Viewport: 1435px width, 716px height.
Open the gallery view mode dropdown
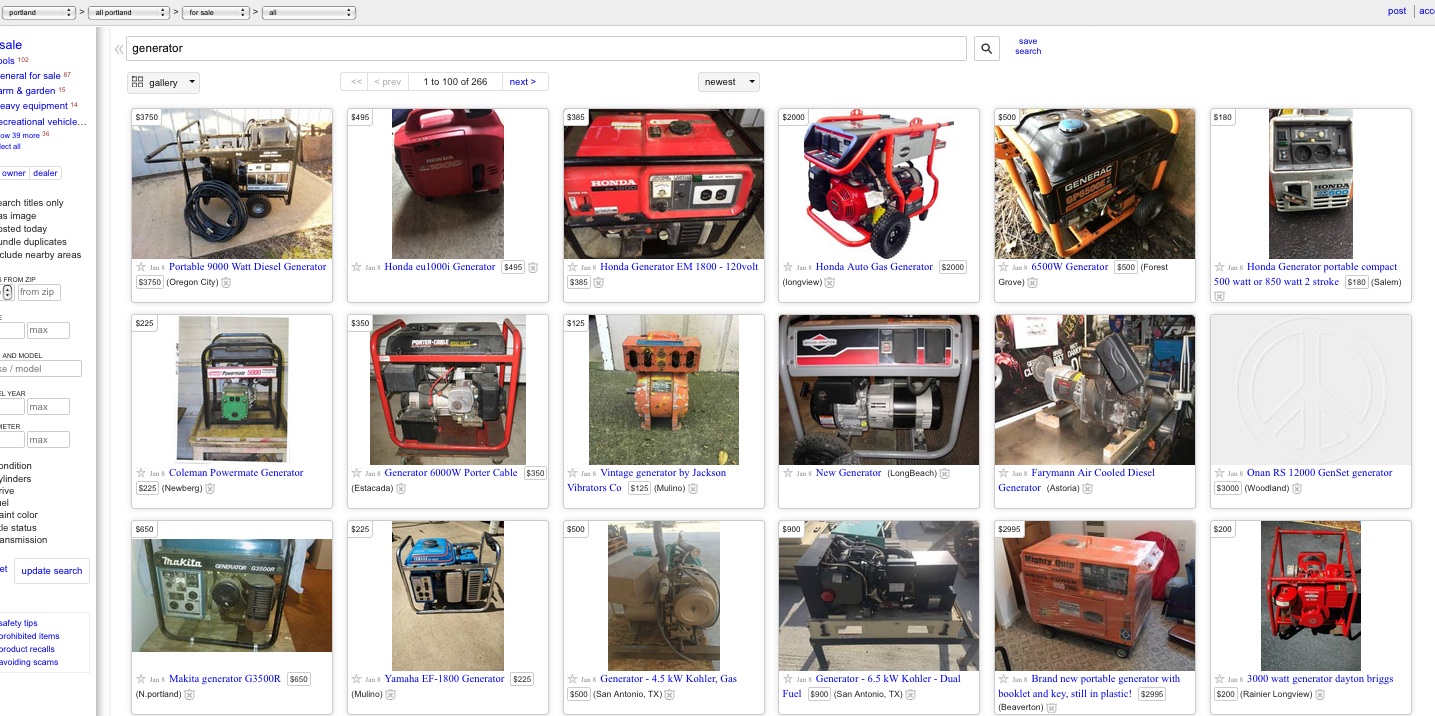(163, 82)
